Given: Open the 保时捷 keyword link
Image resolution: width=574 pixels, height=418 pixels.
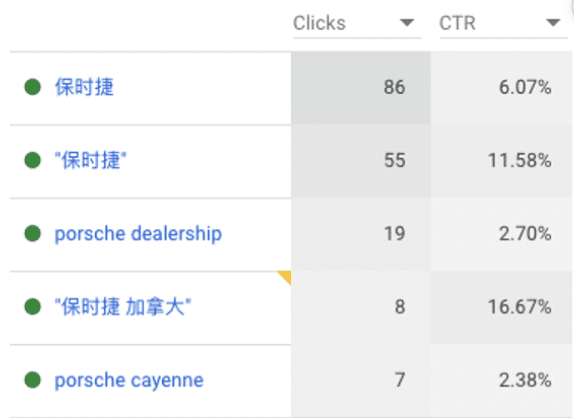Looking at the screenshot, I should coord(84,87).
